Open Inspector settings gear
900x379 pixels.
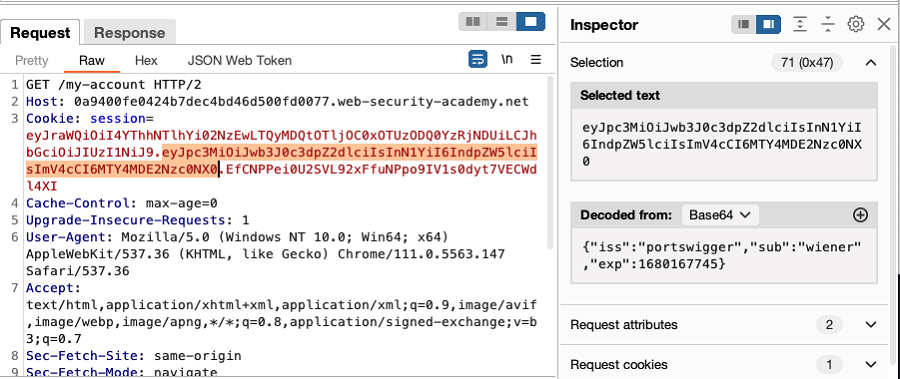point(856,24)
